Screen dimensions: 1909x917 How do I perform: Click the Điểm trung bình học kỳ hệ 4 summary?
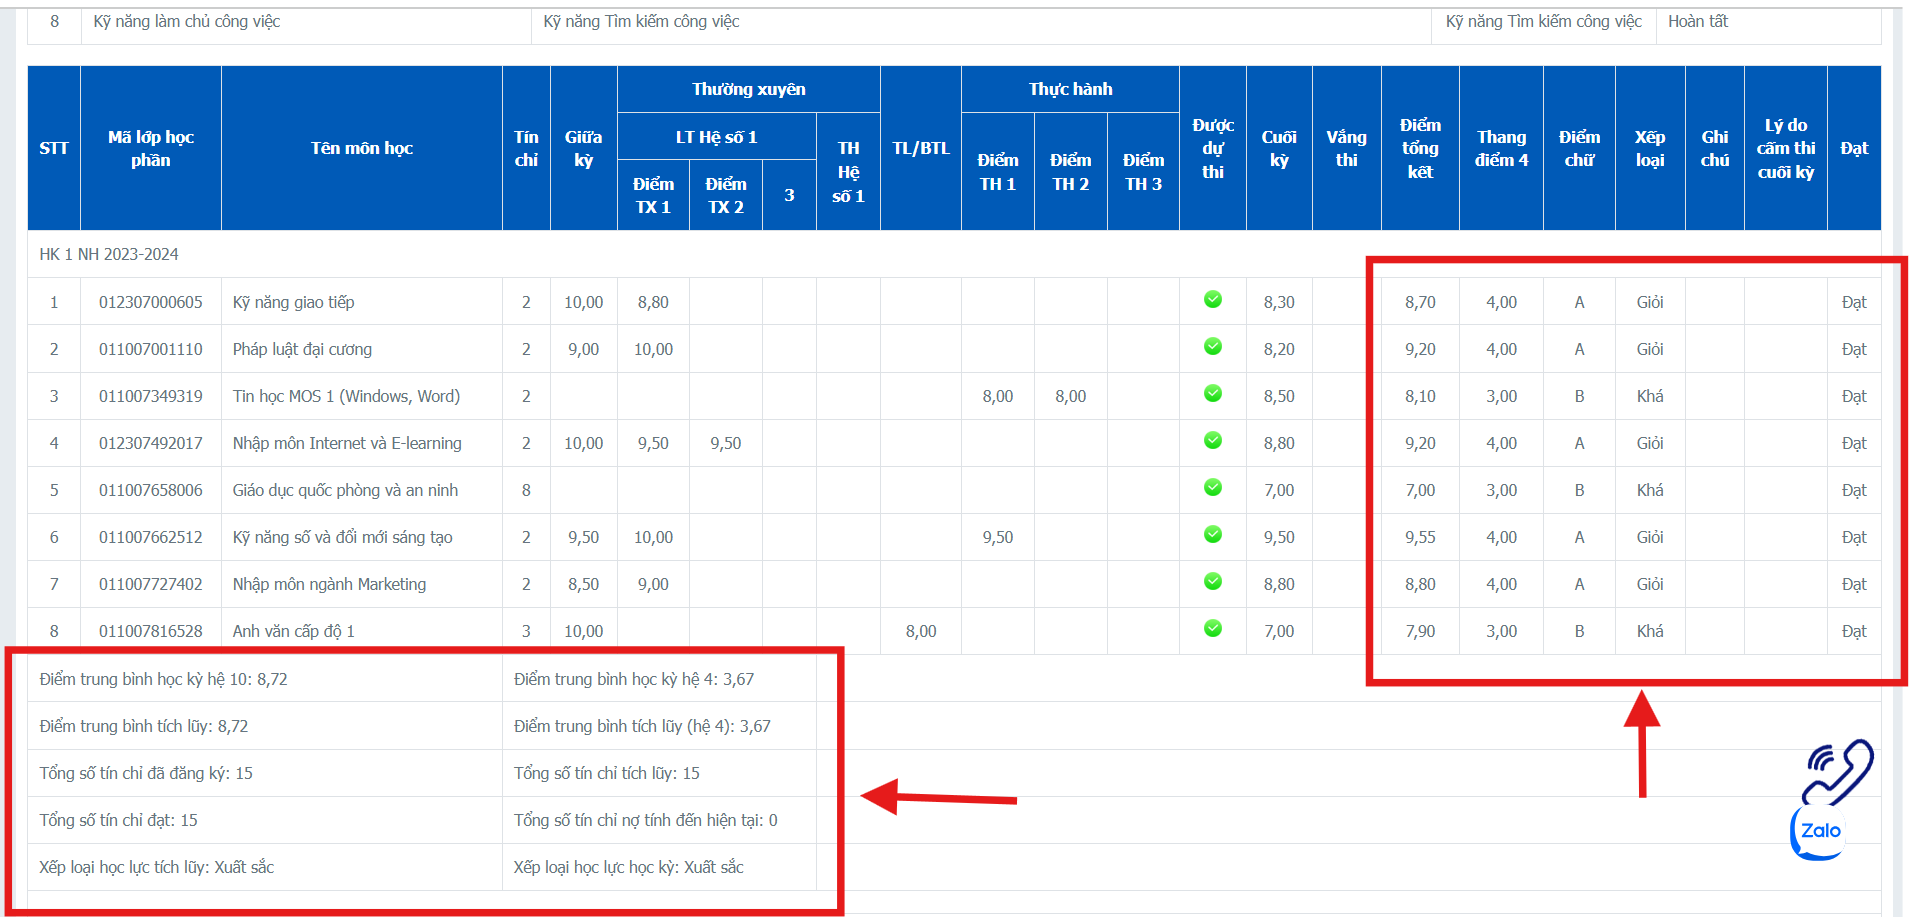pyautogui.click(x=634, y=679)
